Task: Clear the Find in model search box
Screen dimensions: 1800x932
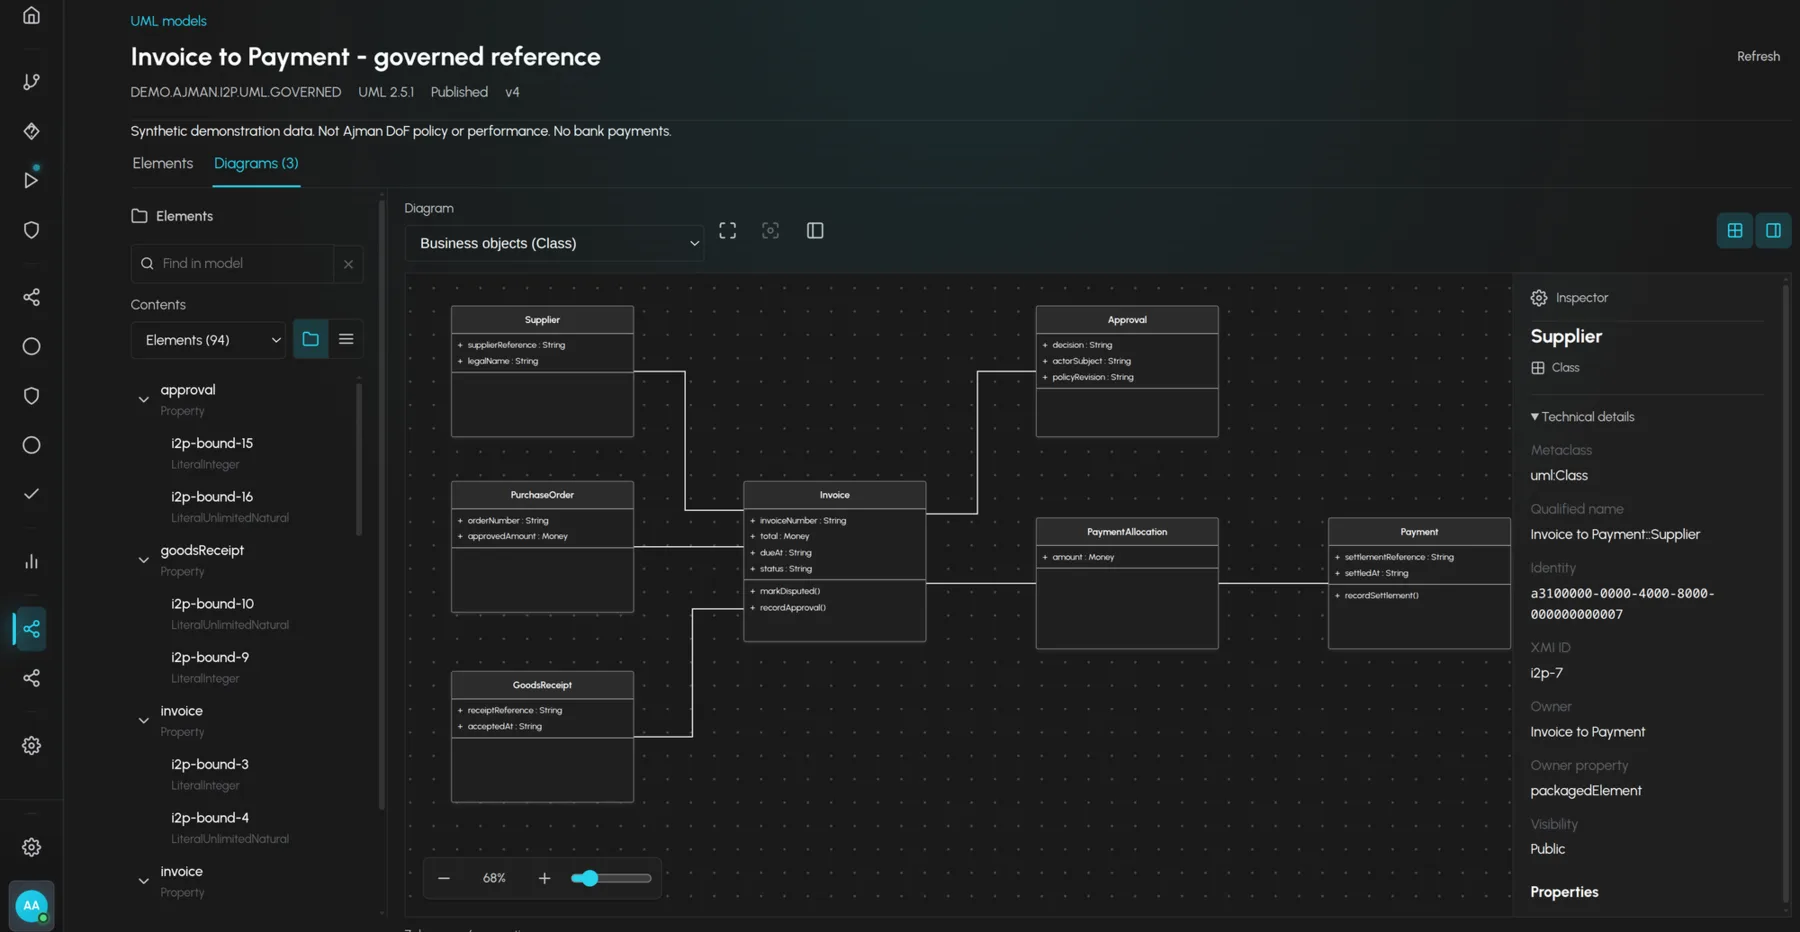Action: tap(348, 264)
